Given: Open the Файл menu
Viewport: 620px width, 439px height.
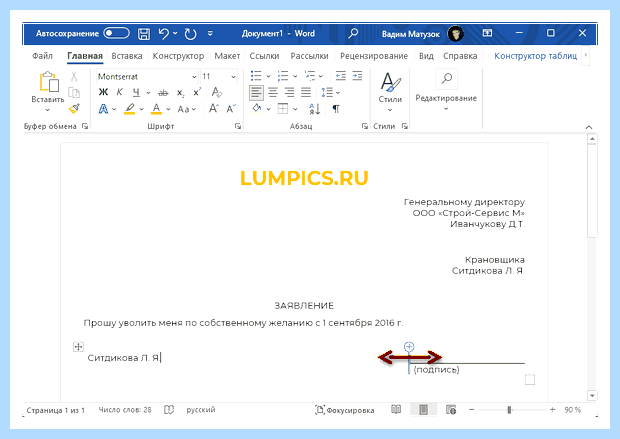Looking at the screenshot, I should (42, 56).
